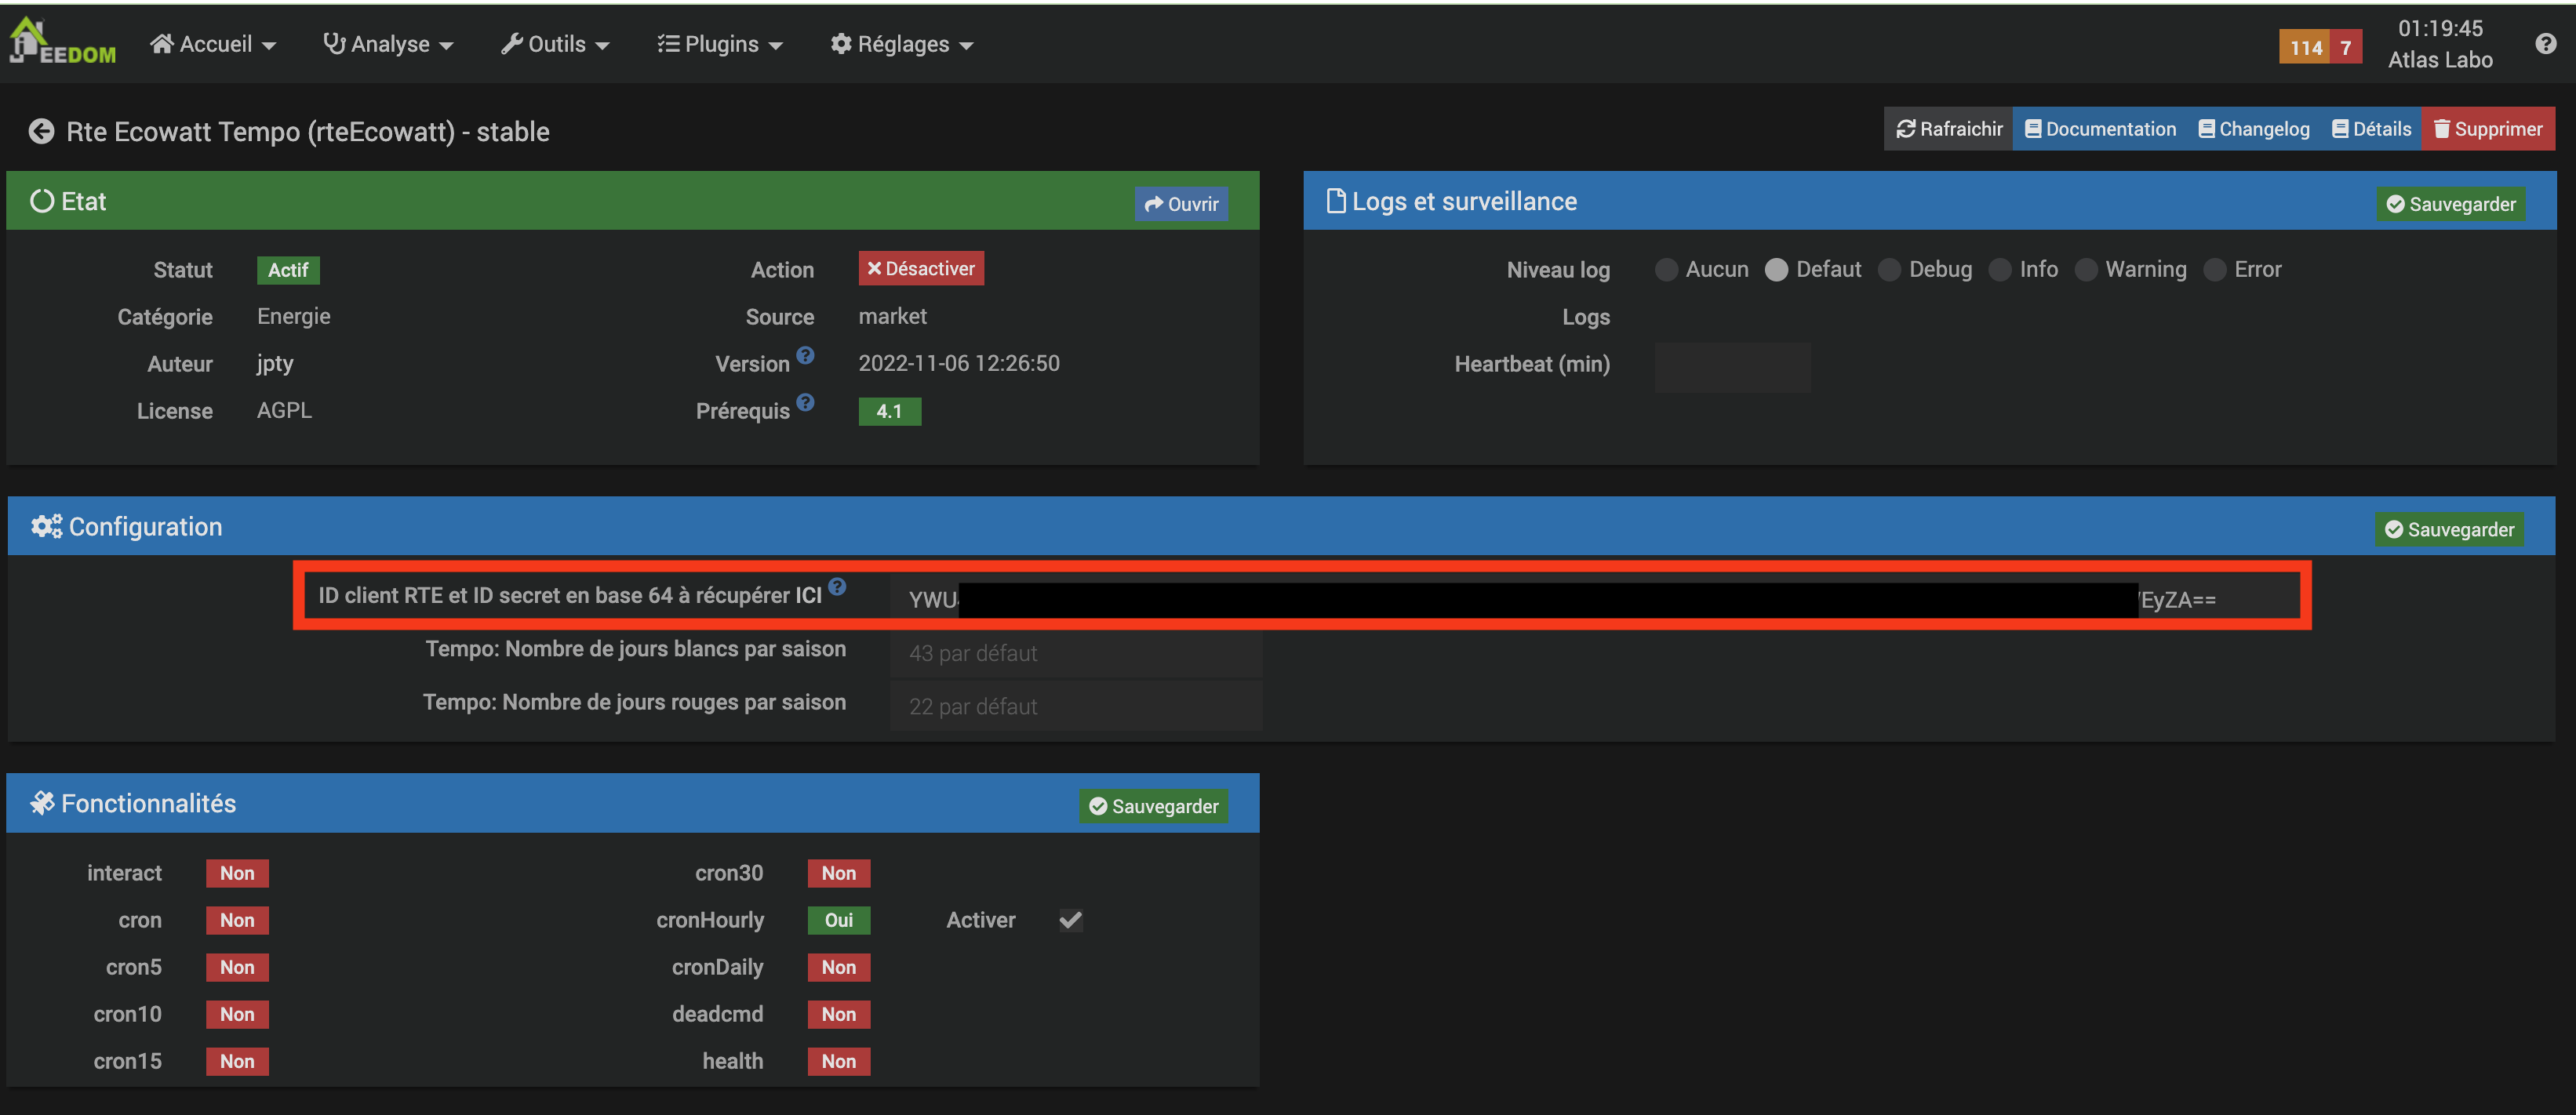Open the Changelog
The width and height of the screenshot is (2576, 1115).
point(2254,129)
